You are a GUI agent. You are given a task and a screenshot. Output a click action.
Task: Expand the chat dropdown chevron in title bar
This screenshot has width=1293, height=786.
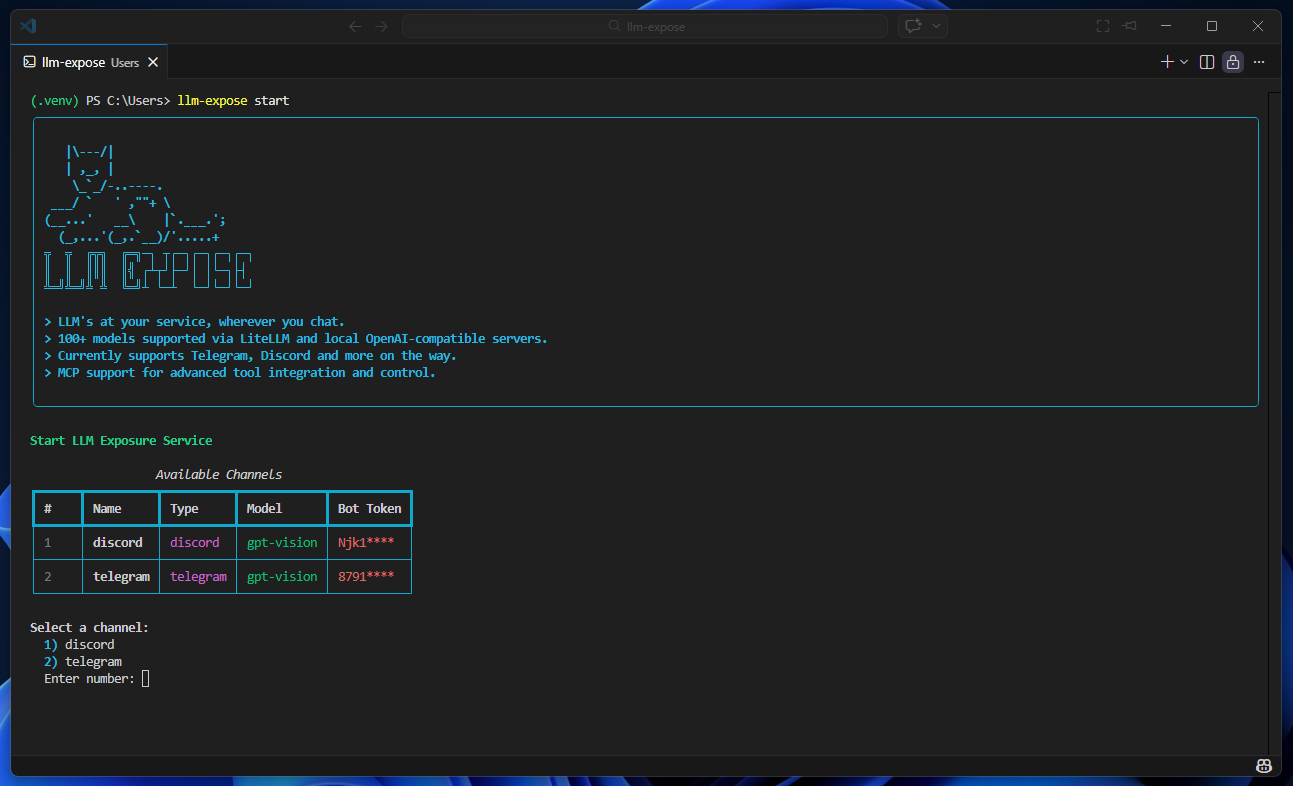[937, 26]
